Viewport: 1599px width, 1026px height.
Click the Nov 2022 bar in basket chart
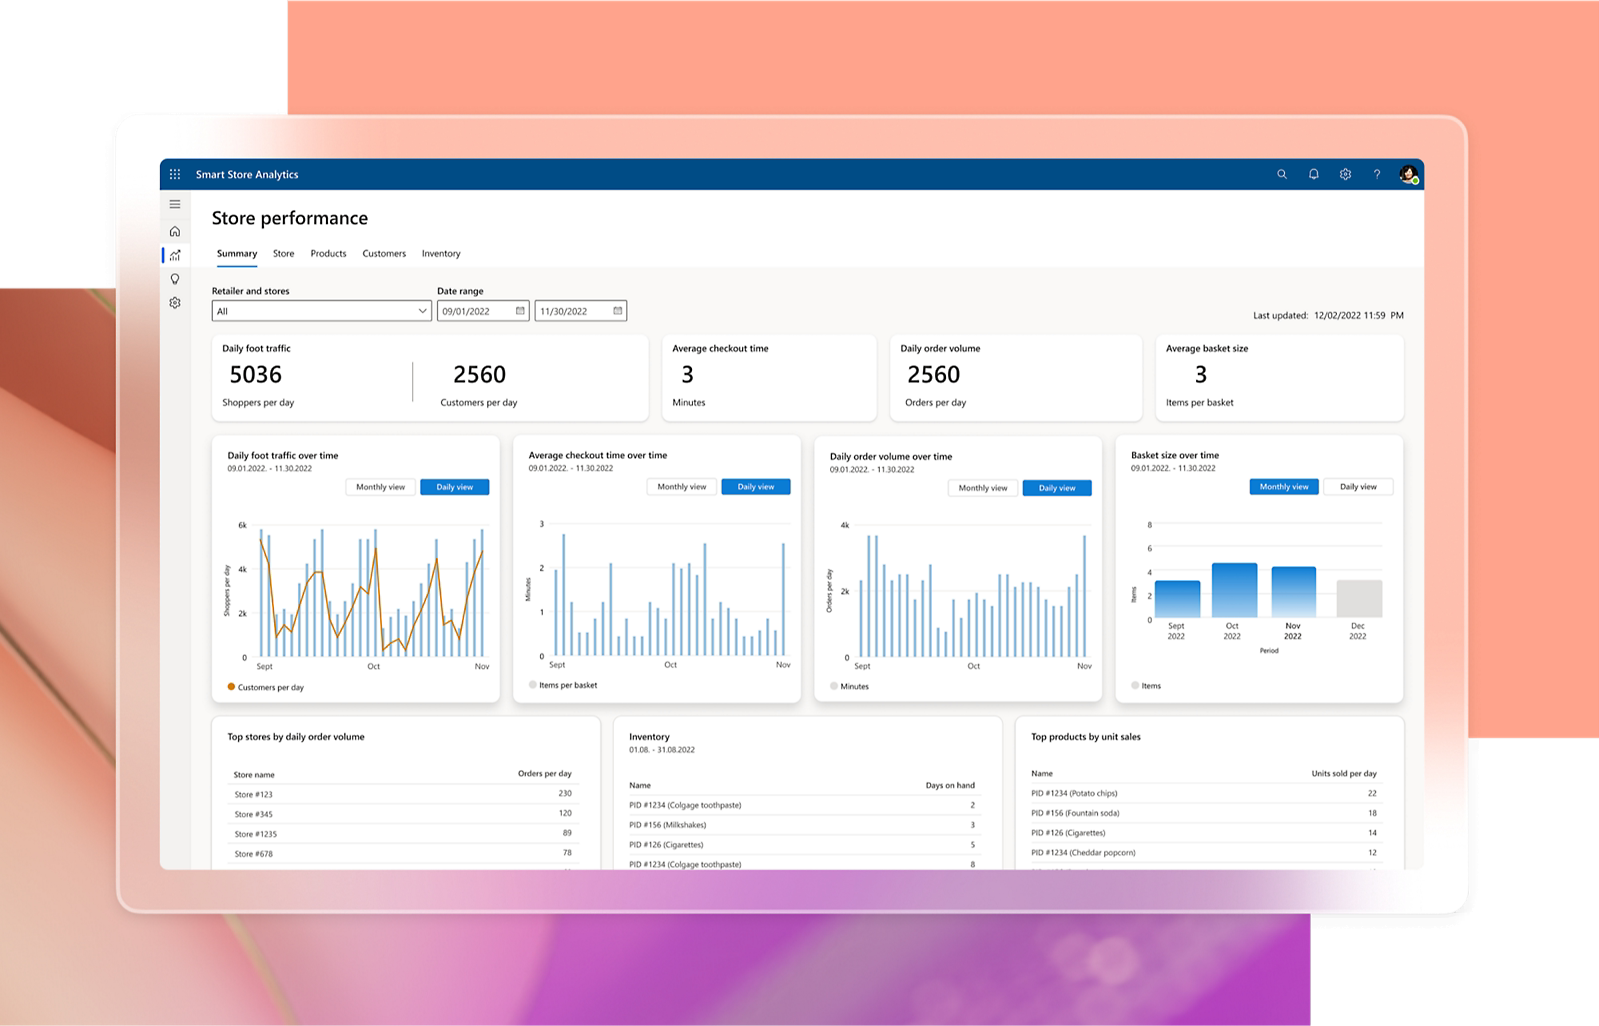tap(1293, 592)
